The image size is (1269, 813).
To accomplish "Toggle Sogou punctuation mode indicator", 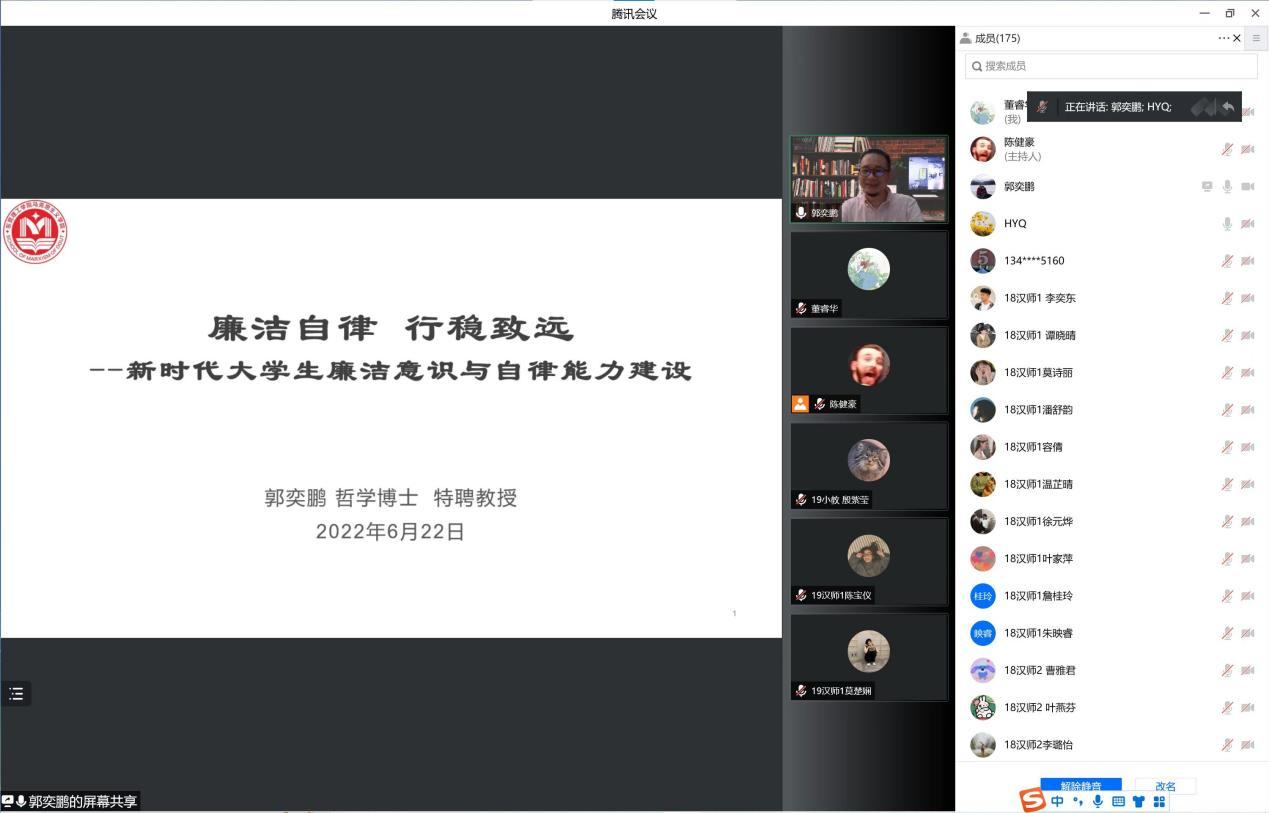I will click(1078, 802).
